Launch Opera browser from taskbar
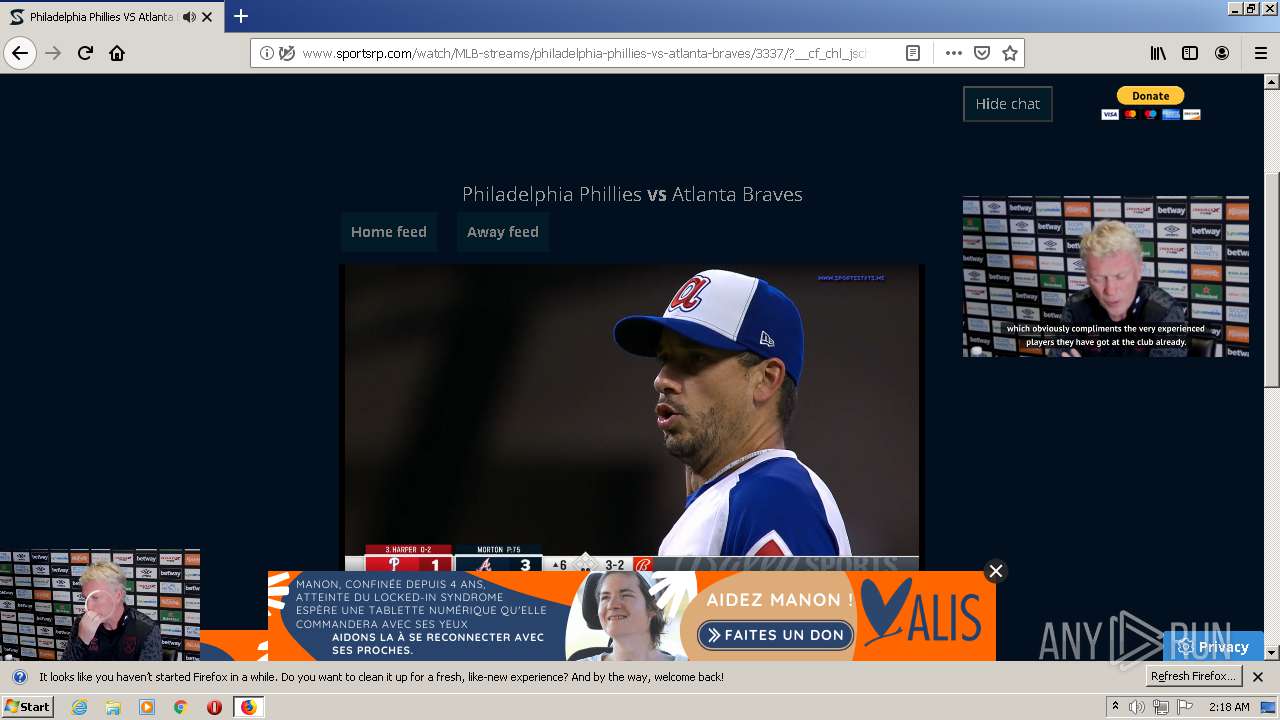This screenshot has width=1280, height=720. coord(214,707)
